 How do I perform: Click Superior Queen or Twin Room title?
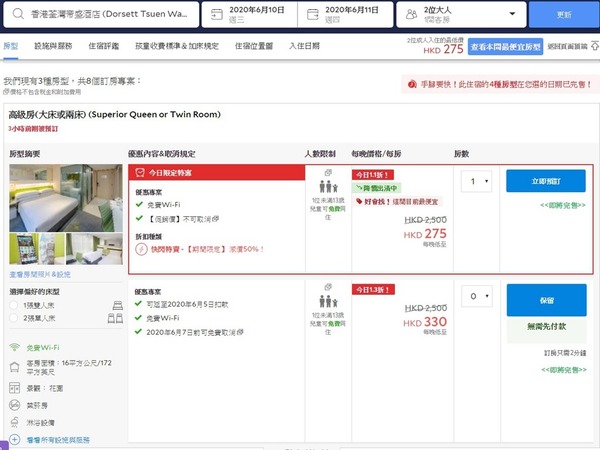114,114
